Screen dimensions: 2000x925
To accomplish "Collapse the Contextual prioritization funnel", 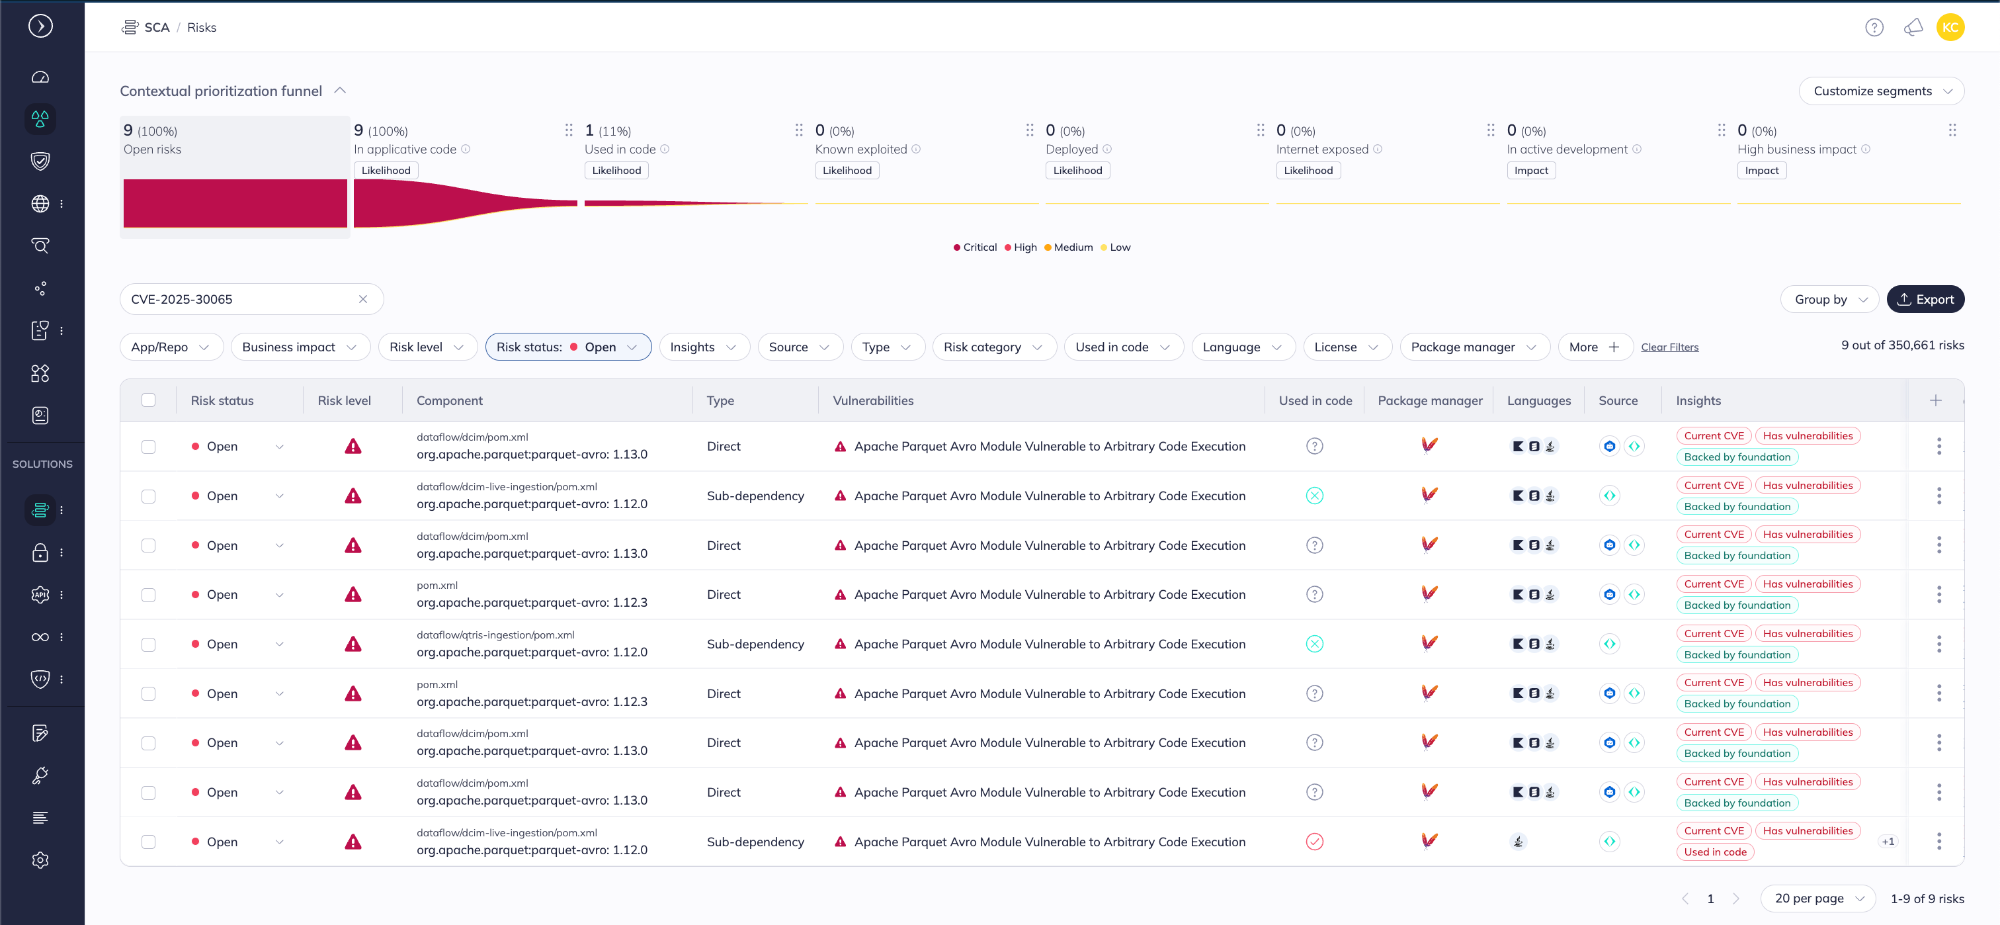I will point(340,90).
